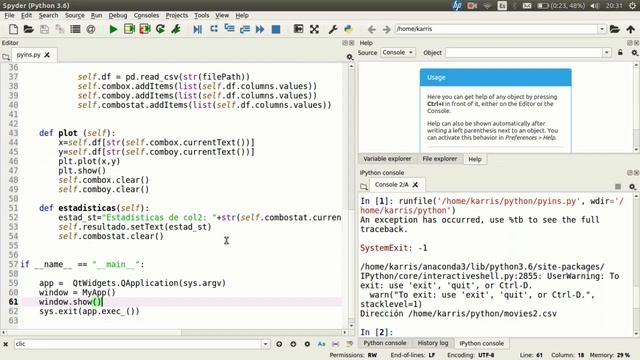
Task: Click the system settings gear in top bar
Action: [x=633, y=5]
